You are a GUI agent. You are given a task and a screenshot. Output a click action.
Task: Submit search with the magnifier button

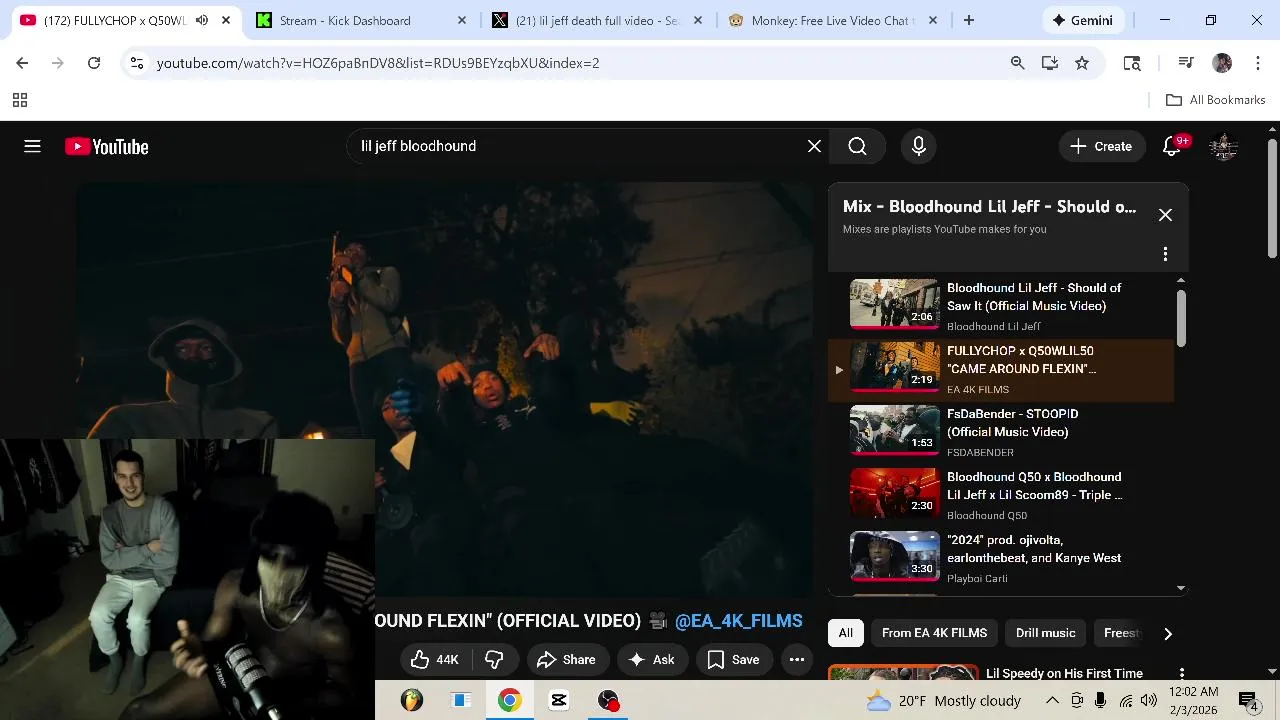pyautogui.click(x=857, y=146)
